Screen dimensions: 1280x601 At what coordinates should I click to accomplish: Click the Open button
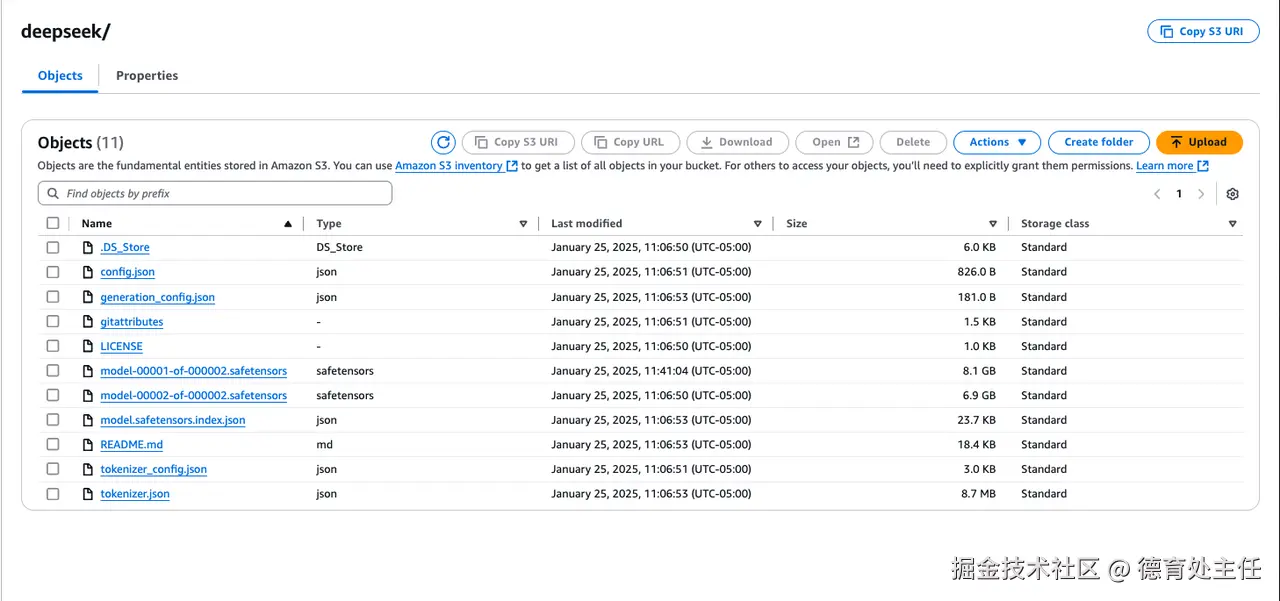(835, 142)
